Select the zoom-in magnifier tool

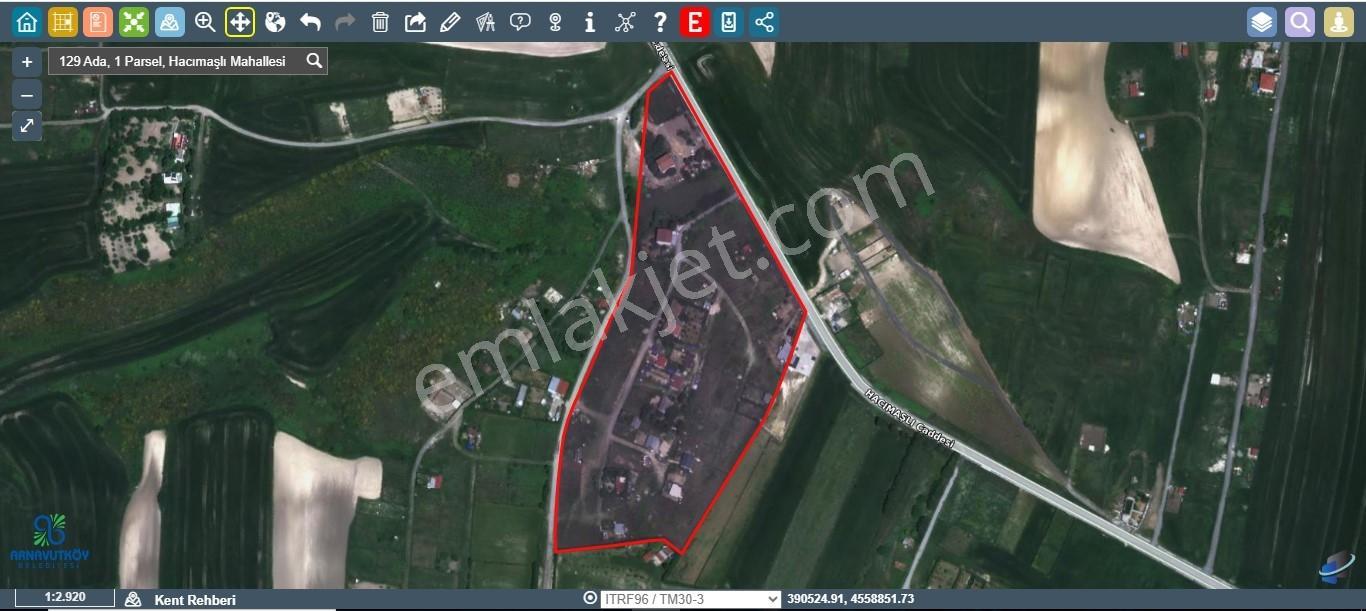(205, 22)
